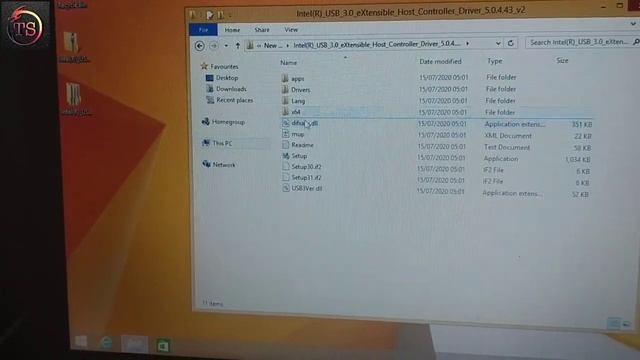This screenshot has width=640, height=360.
Task: Select the Setup application icon
Action: click(x=286, y=156)
